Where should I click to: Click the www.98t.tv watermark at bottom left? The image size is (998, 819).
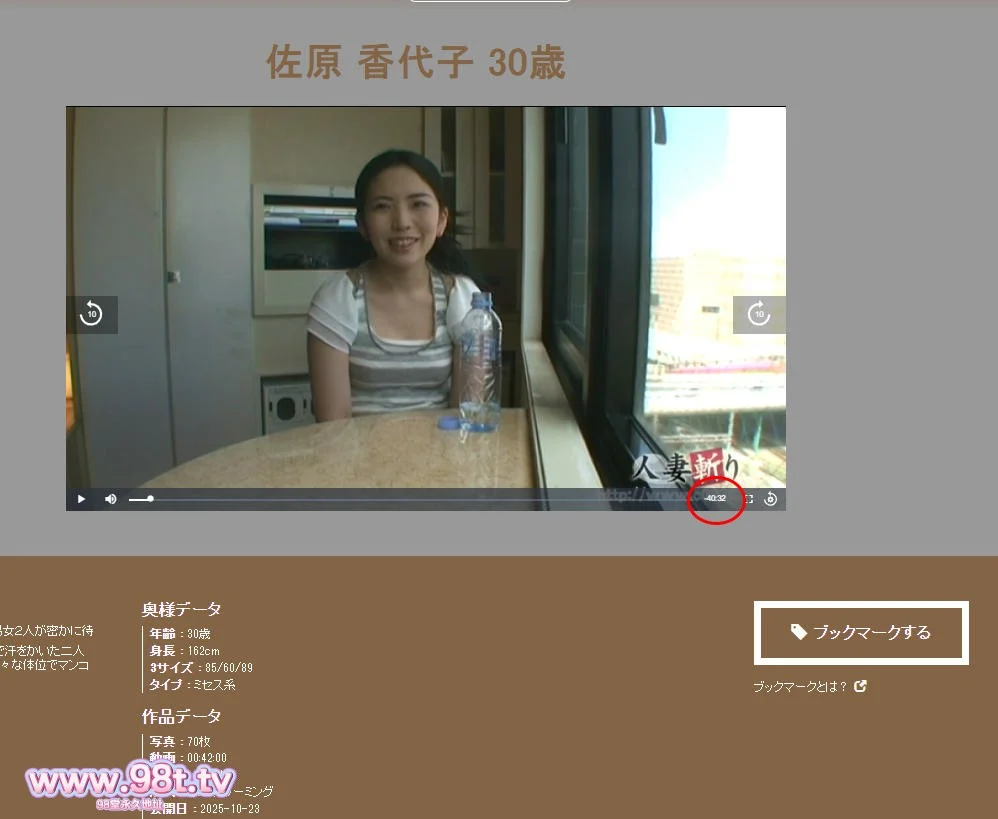tap(130, 781)
